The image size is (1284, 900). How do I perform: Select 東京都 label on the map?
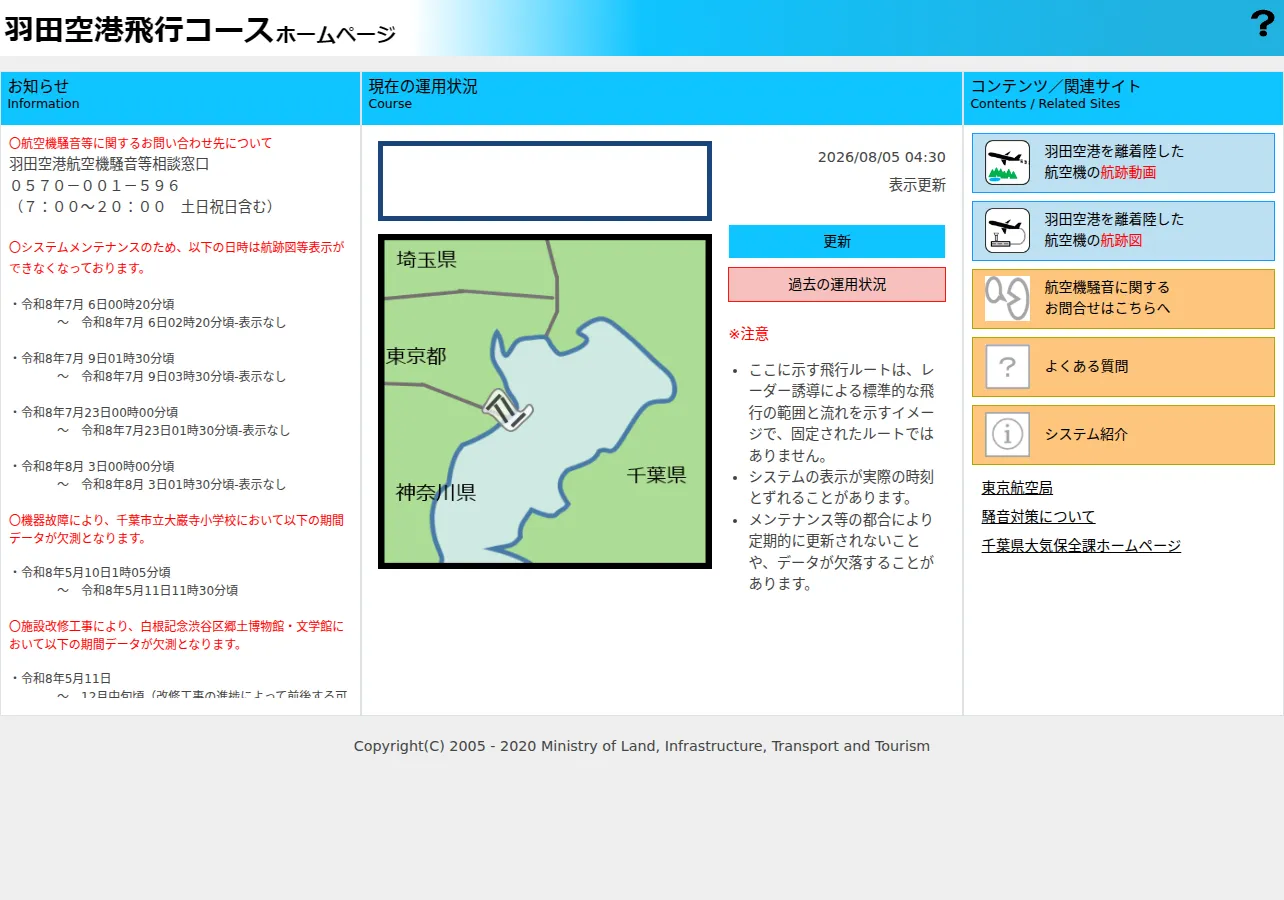pos(417,356)
